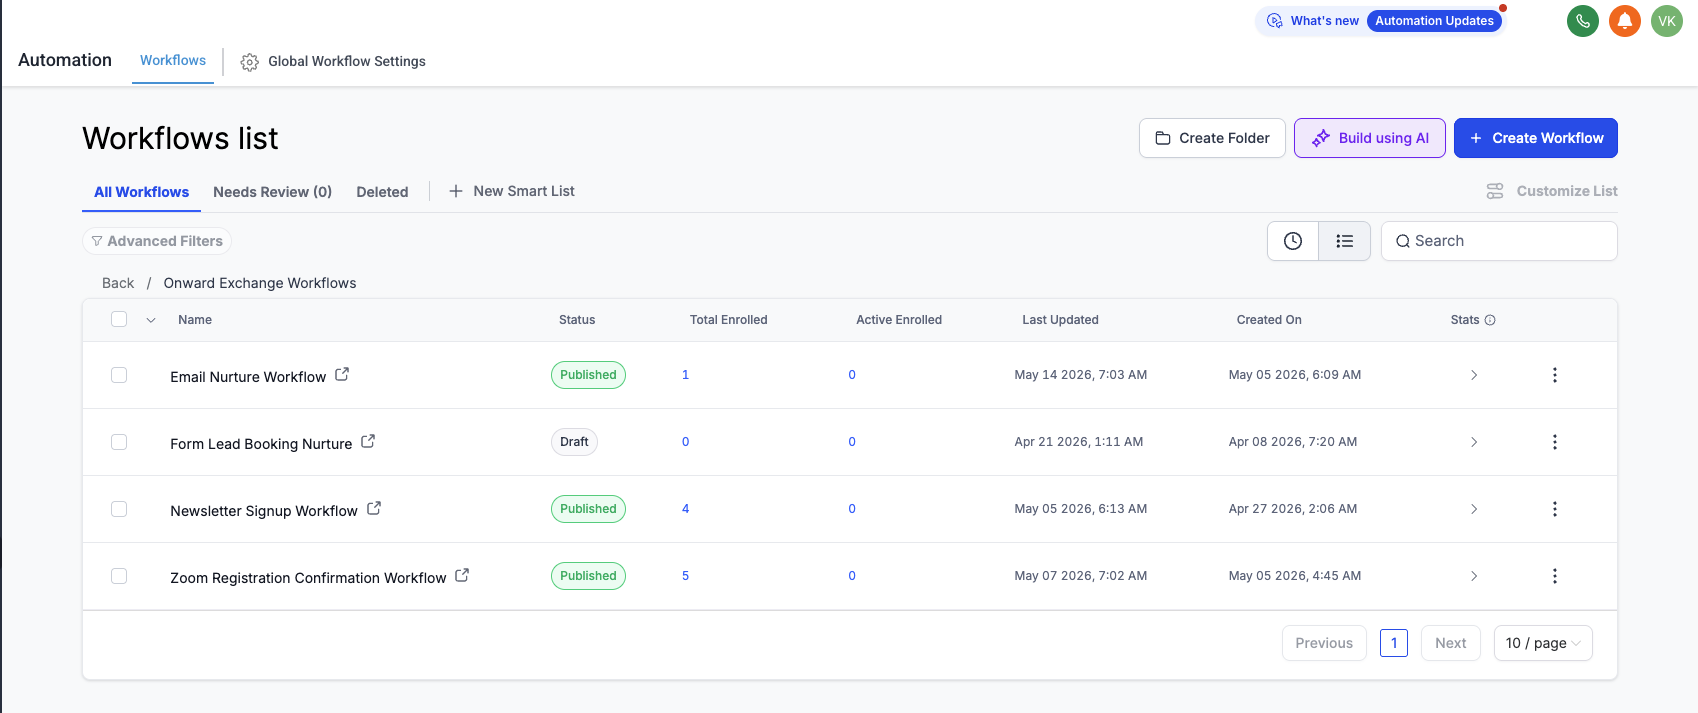This screenshot has height=713, width=1698.
Task: Expand the bulk select dropdown chevron
Action: (151, 320)
